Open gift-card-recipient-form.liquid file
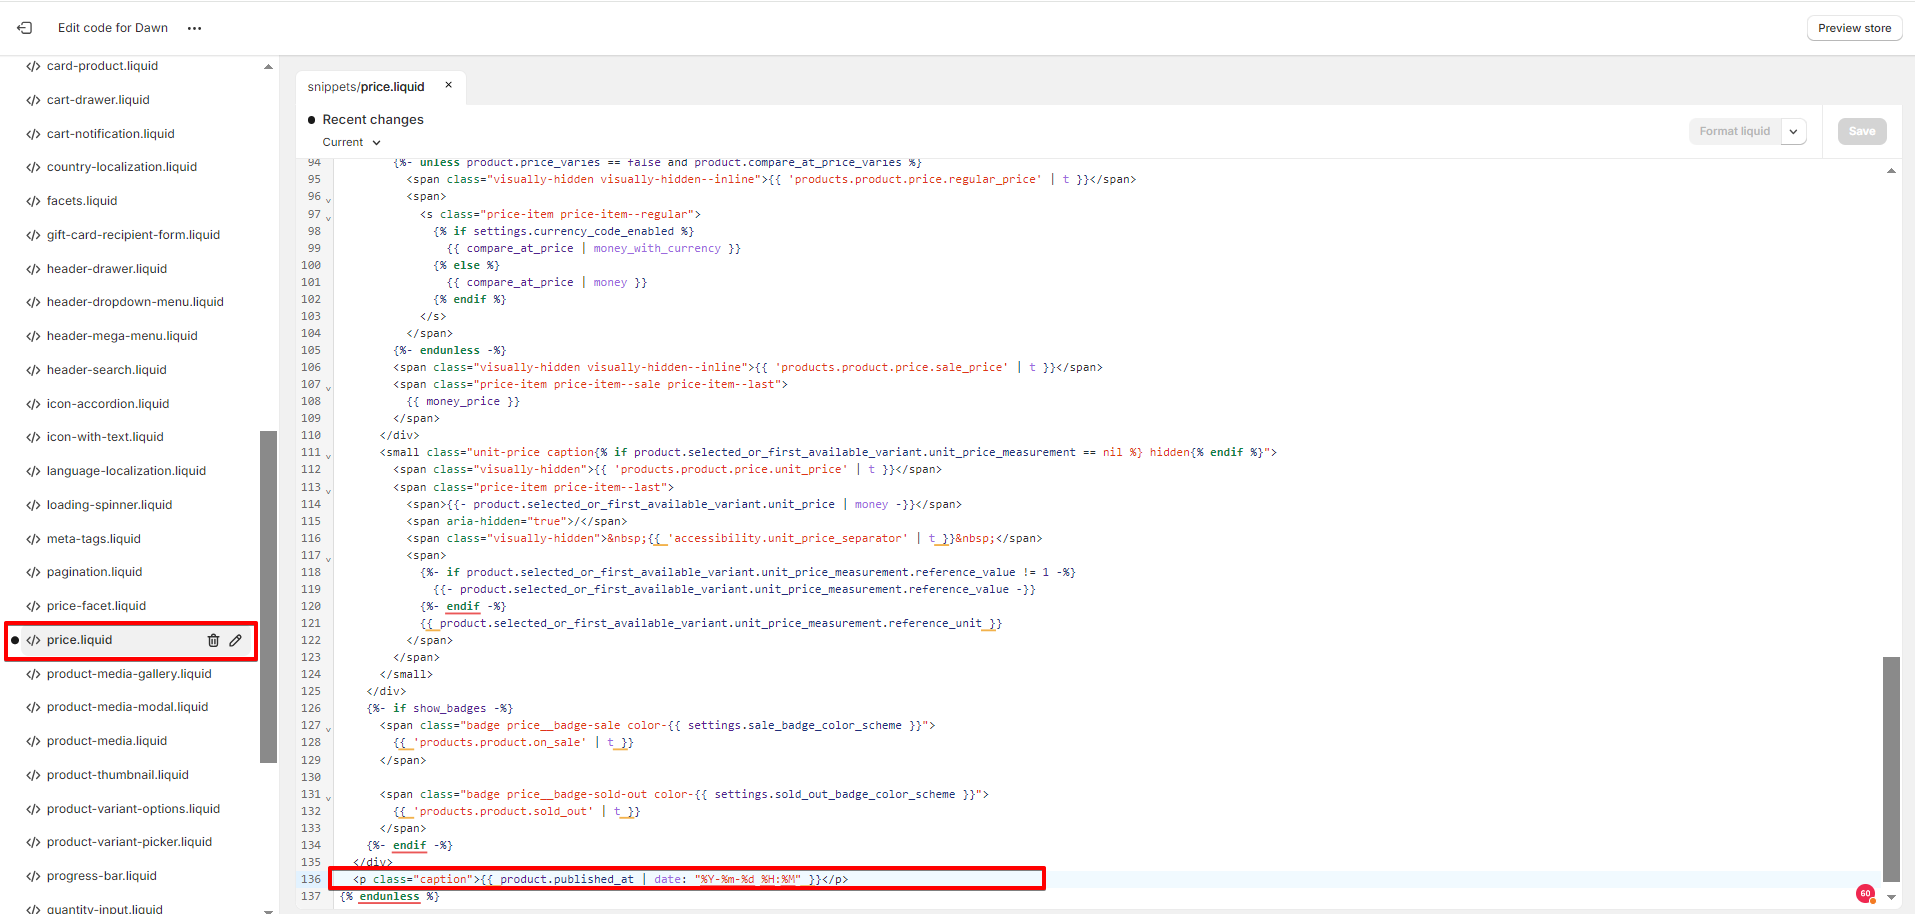 pyautogui.click(x=133, y=235)
